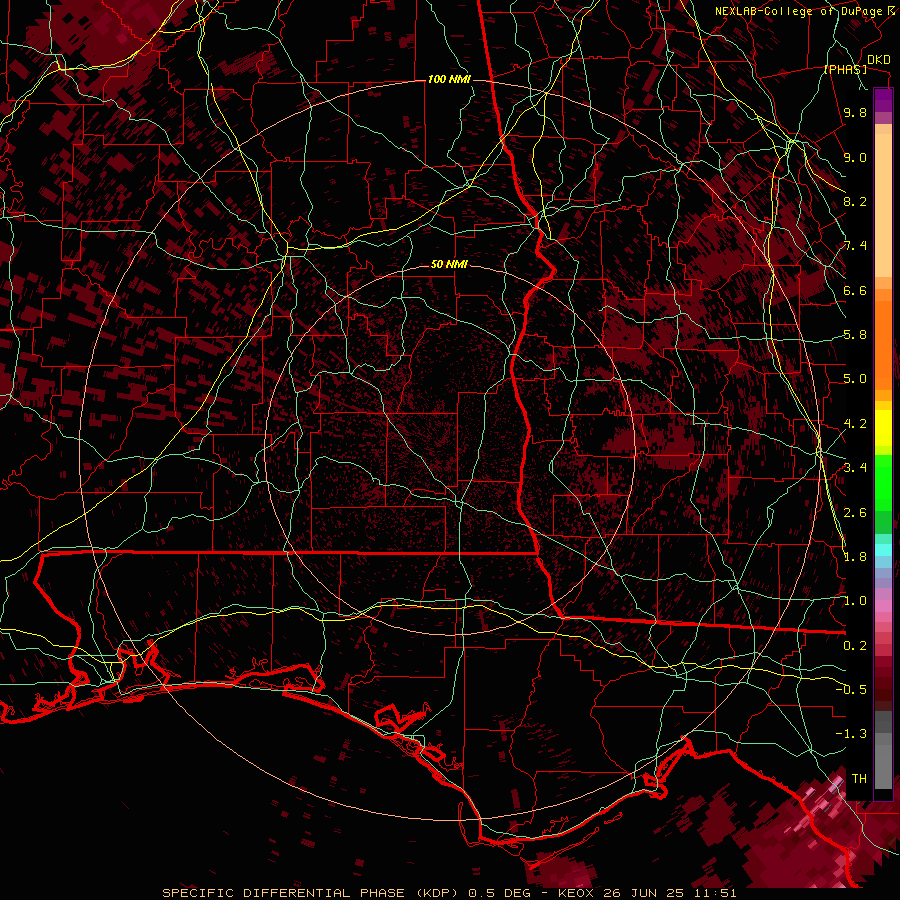Click the 9.0 value on the scale
The height and width of the screenshot is (900, 900).
tap(855, 157)
